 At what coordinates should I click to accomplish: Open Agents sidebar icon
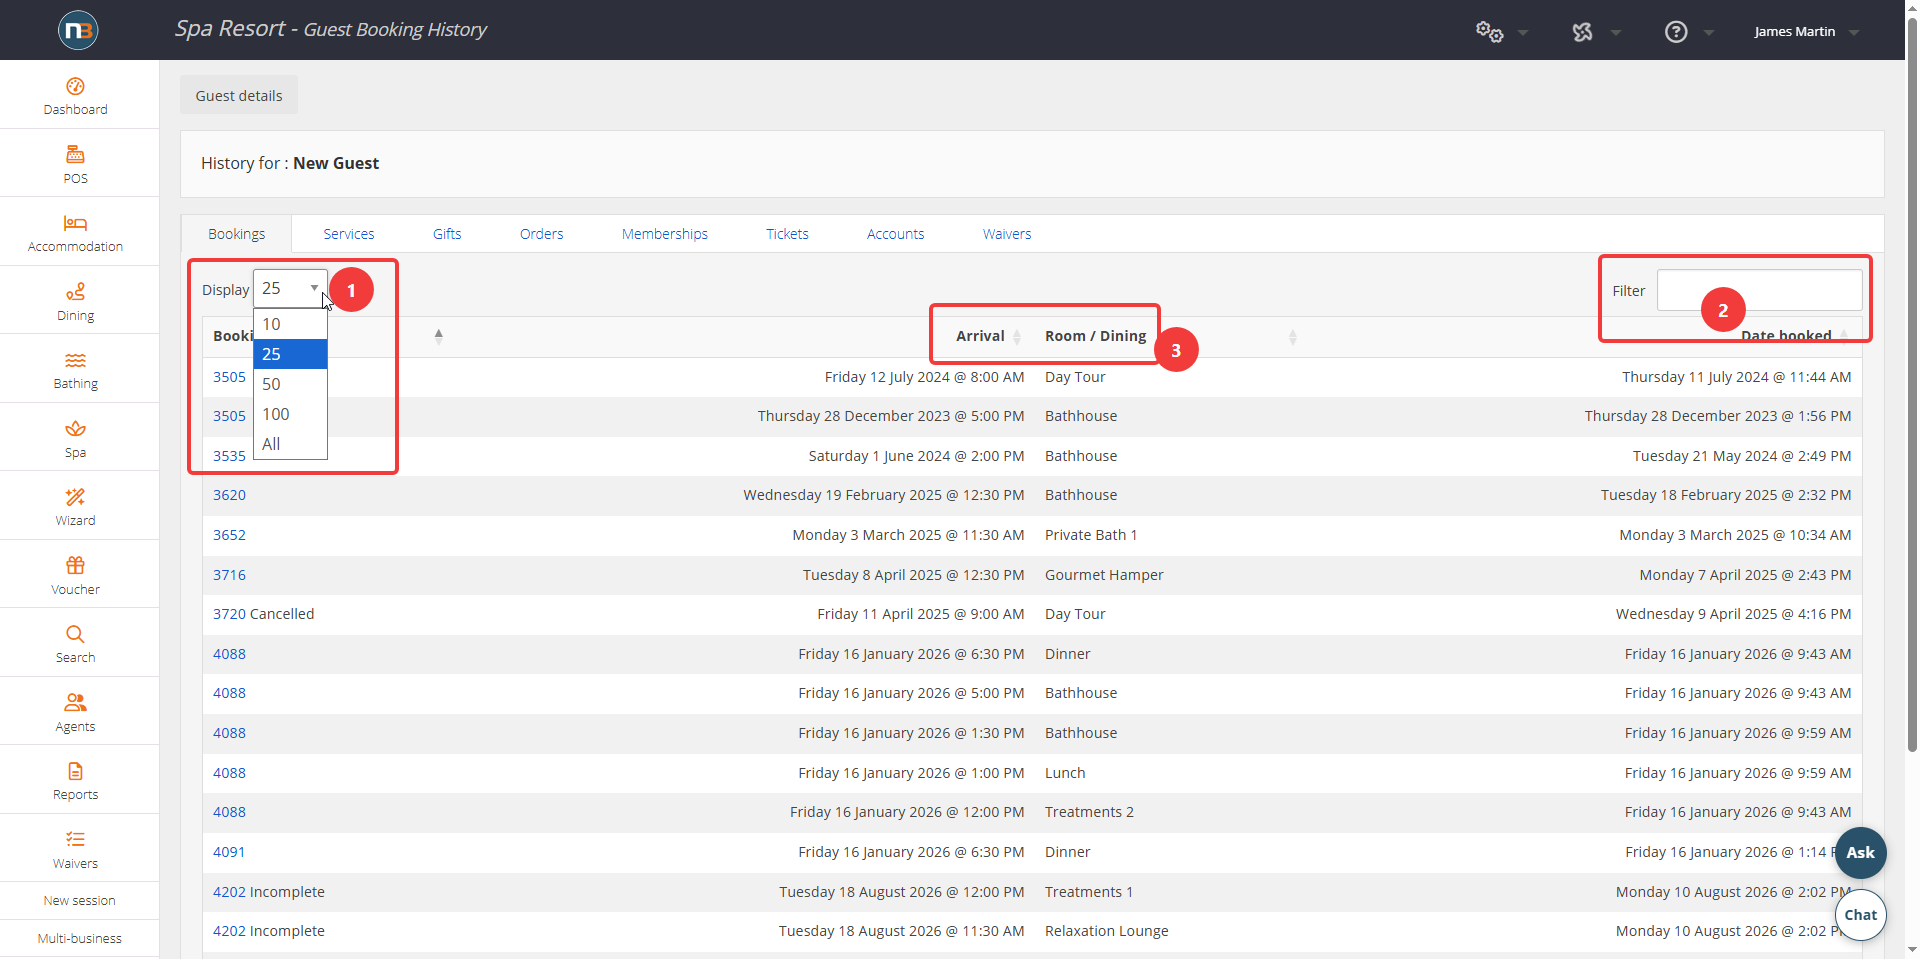[76, 712]
